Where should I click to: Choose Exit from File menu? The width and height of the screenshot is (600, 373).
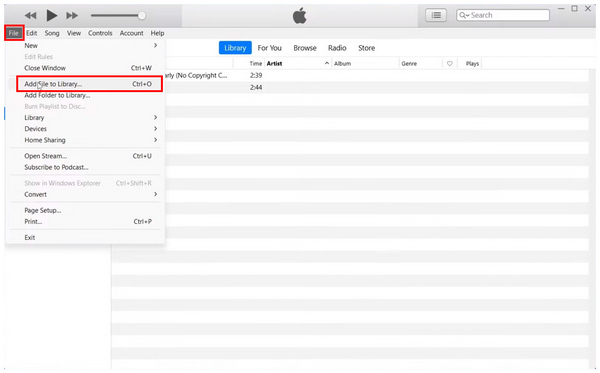click(85, 238)
